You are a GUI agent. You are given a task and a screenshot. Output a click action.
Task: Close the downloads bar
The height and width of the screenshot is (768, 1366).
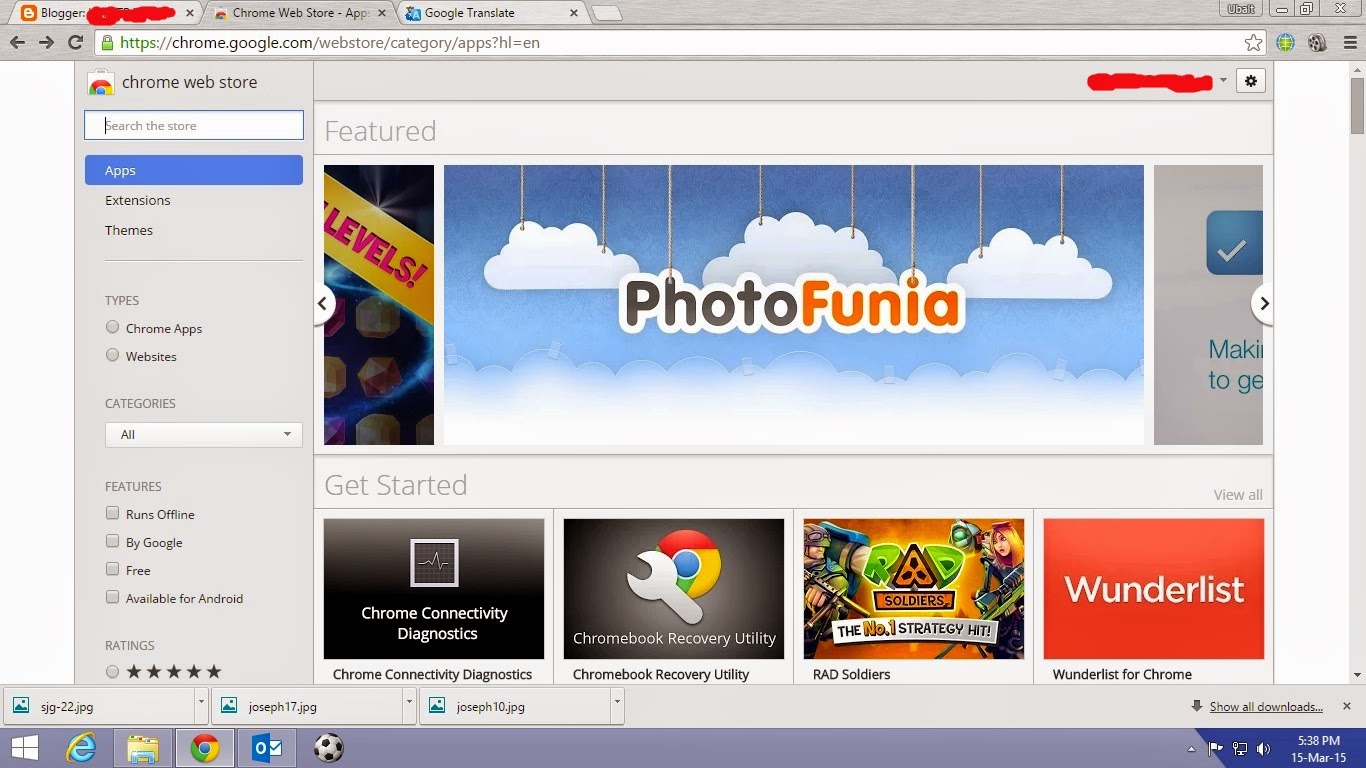(1347, 705)
